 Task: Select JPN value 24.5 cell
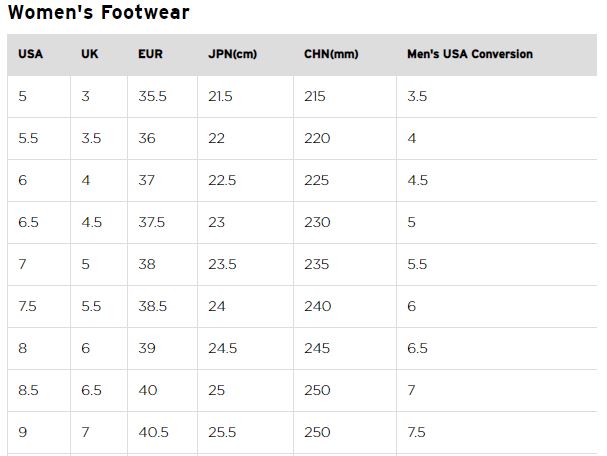click(x=245, y=348)
